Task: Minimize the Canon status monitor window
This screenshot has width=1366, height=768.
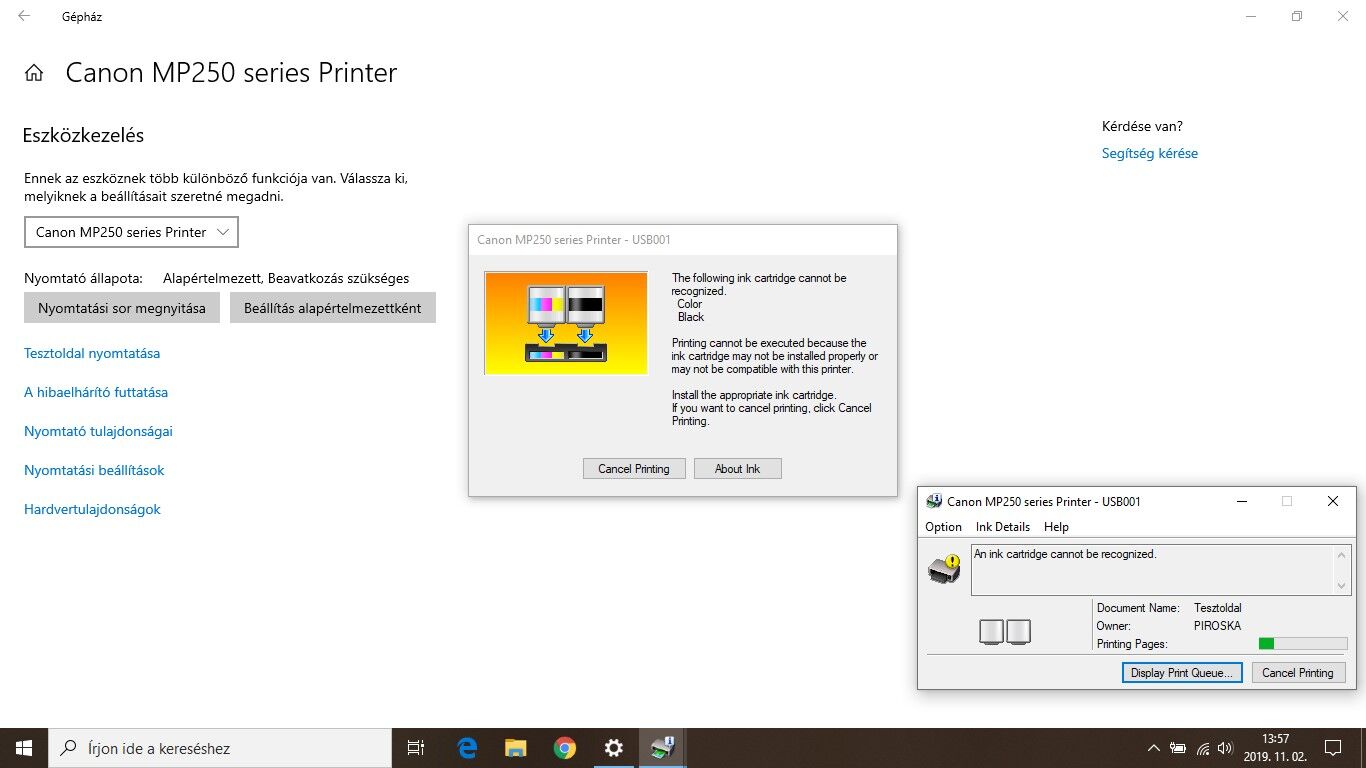Action: coord(1241,501)
